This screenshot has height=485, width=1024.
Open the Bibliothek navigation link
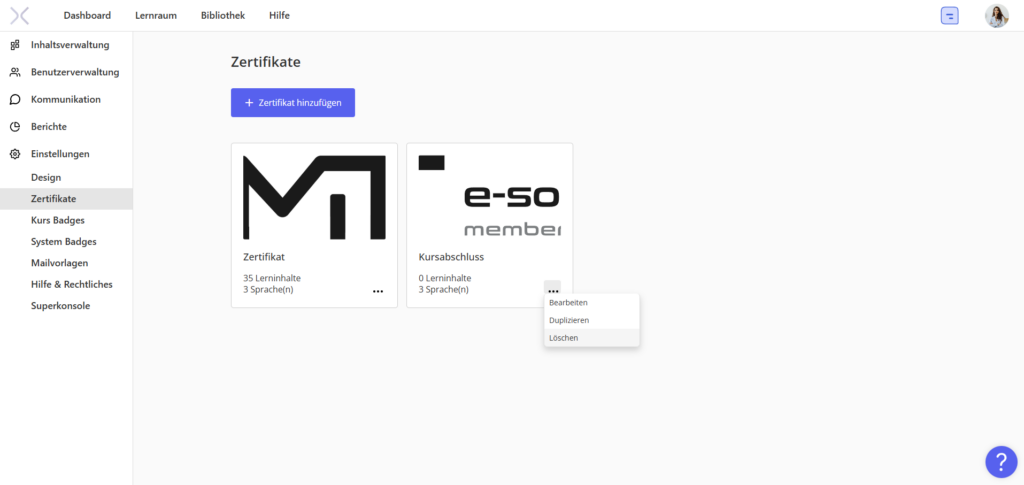tap(223, 16)
